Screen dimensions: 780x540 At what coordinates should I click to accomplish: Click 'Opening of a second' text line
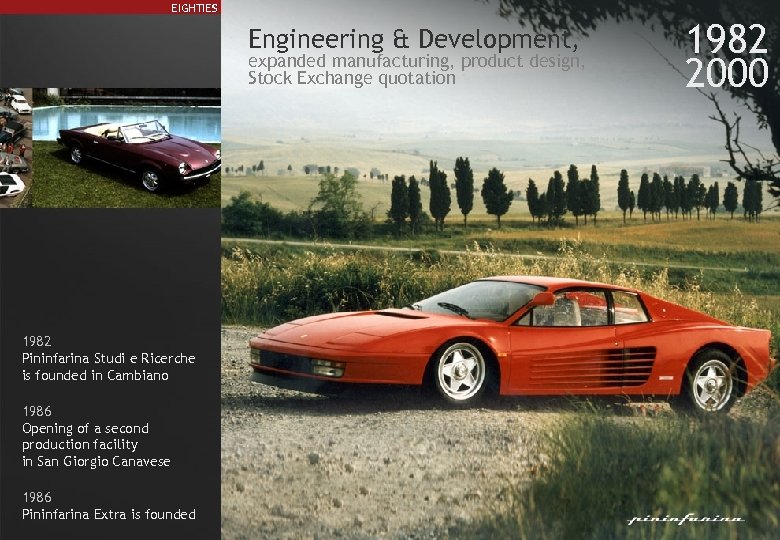85,428
